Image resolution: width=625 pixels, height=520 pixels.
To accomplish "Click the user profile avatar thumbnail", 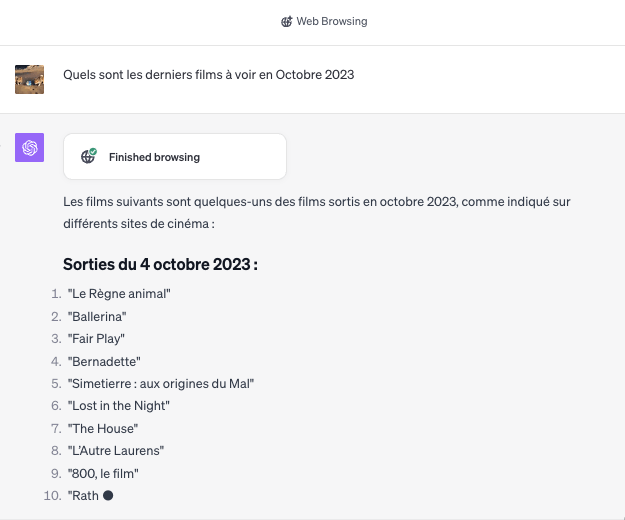I will pos(29,80).
